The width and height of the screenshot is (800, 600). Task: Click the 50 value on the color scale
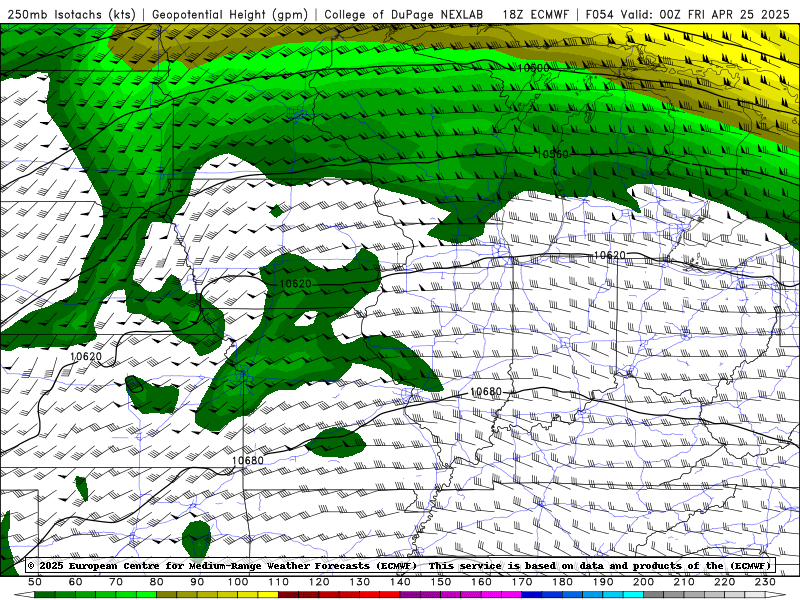35,582
